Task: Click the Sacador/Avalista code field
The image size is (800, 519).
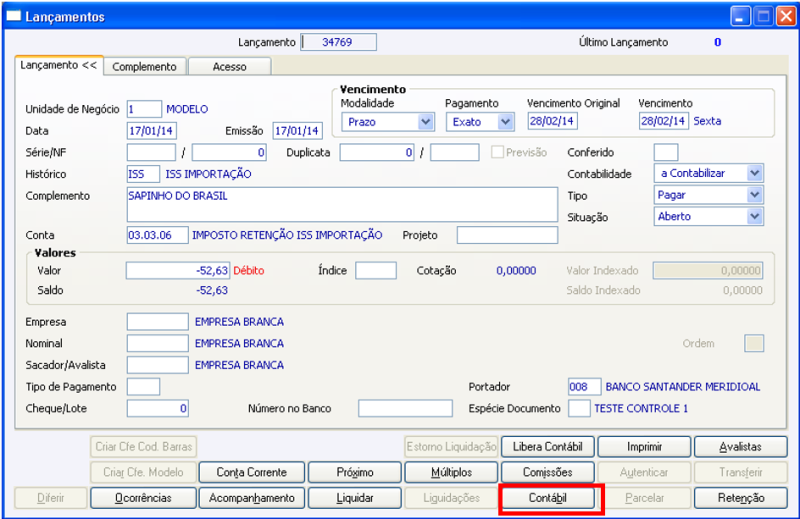Action: 158,365
